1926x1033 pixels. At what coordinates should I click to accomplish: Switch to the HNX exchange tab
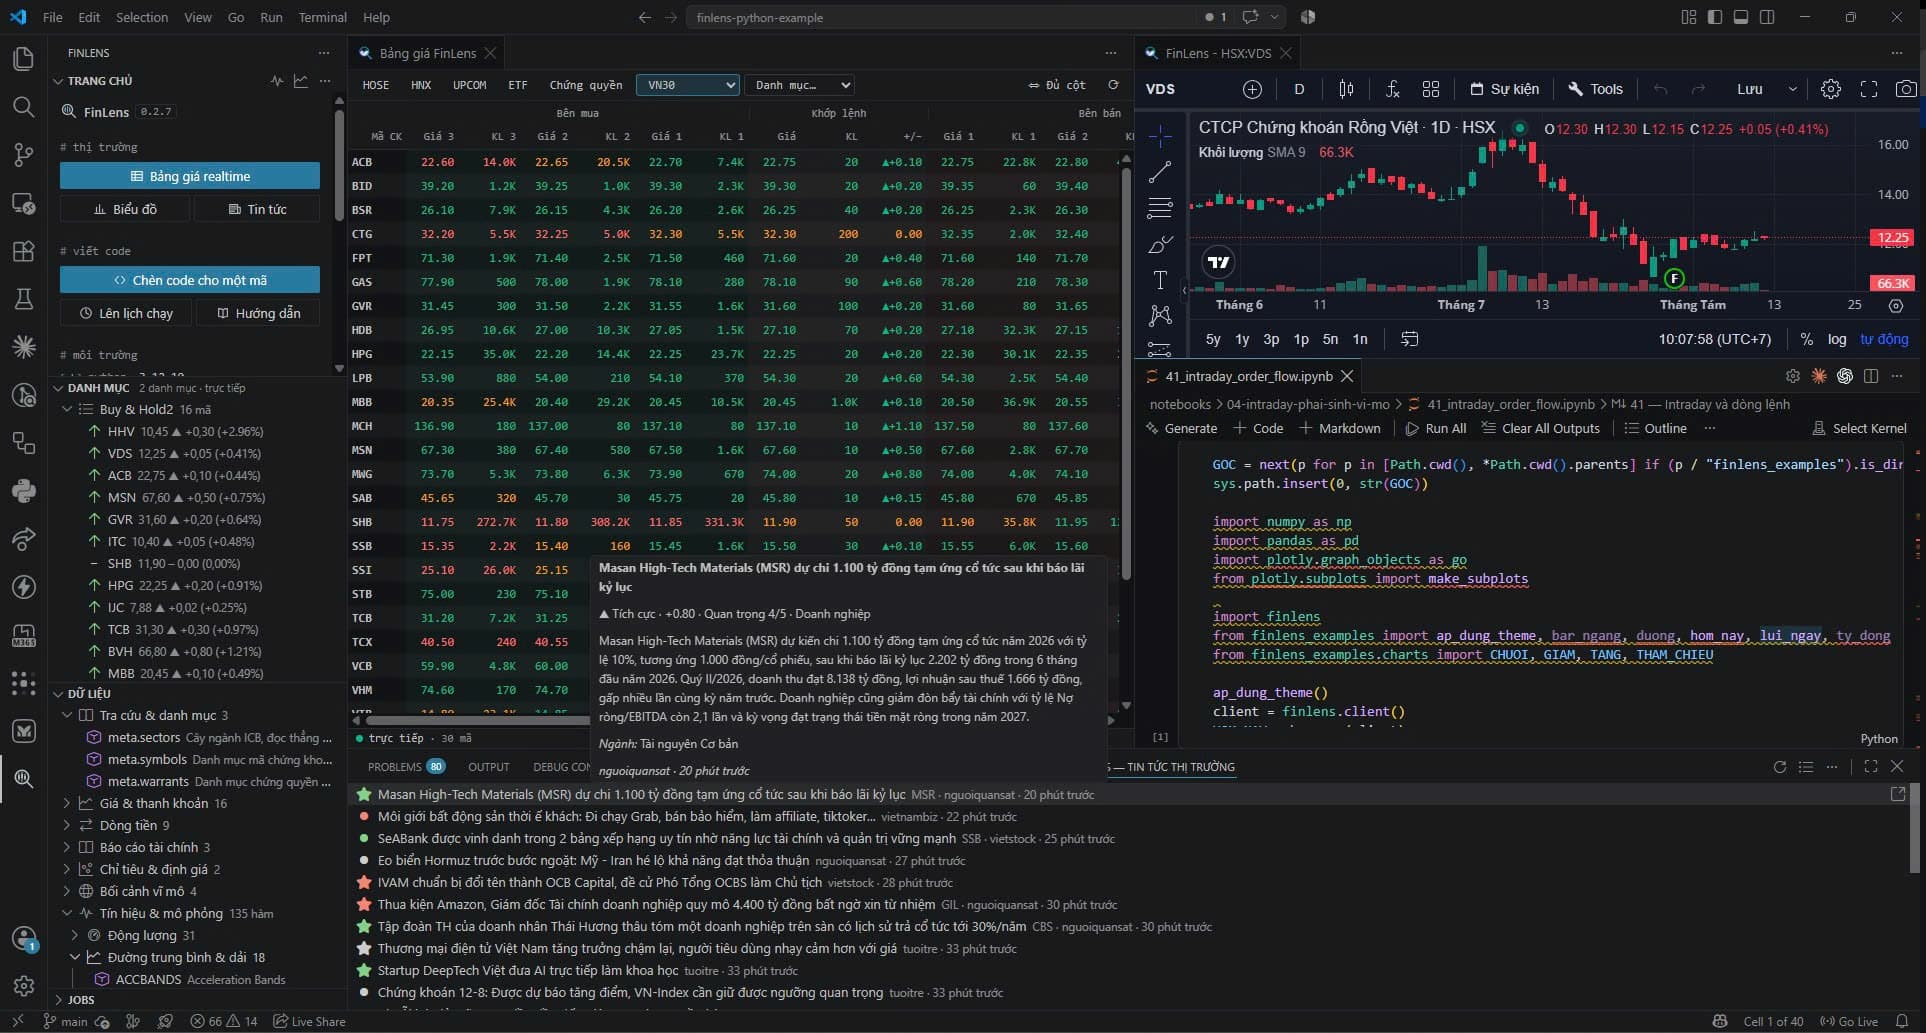(421, 85)
